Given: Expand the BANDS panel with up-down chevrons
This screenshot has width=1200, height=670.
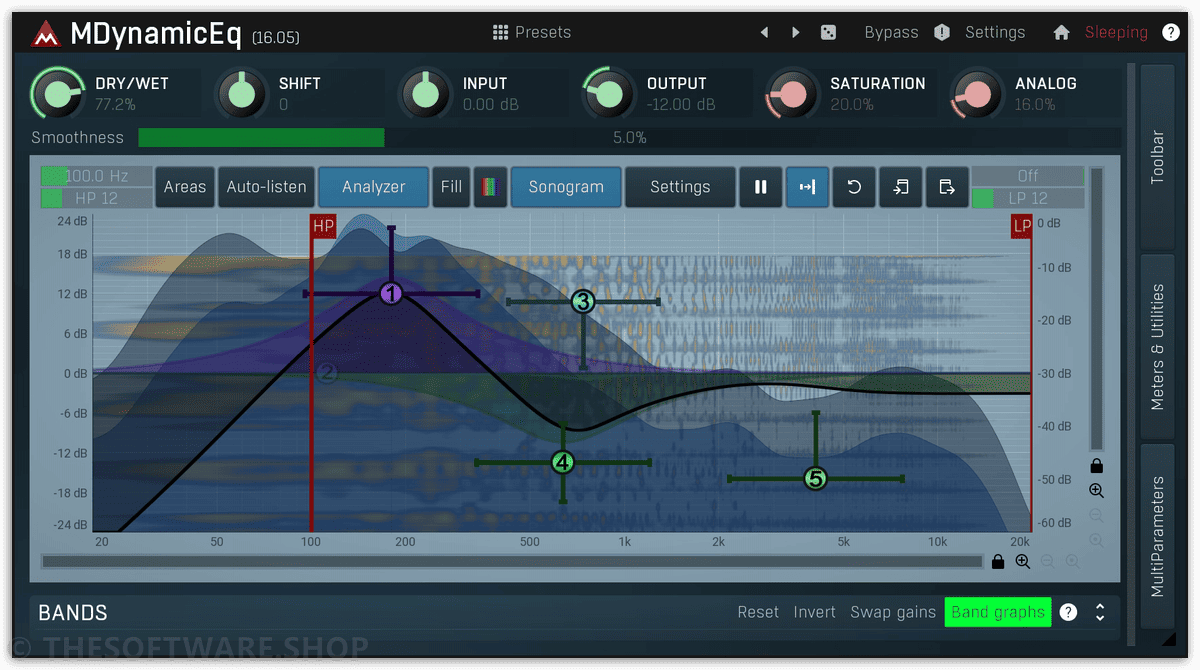Looking at the screenshot, I should (x=1100, y=612).
